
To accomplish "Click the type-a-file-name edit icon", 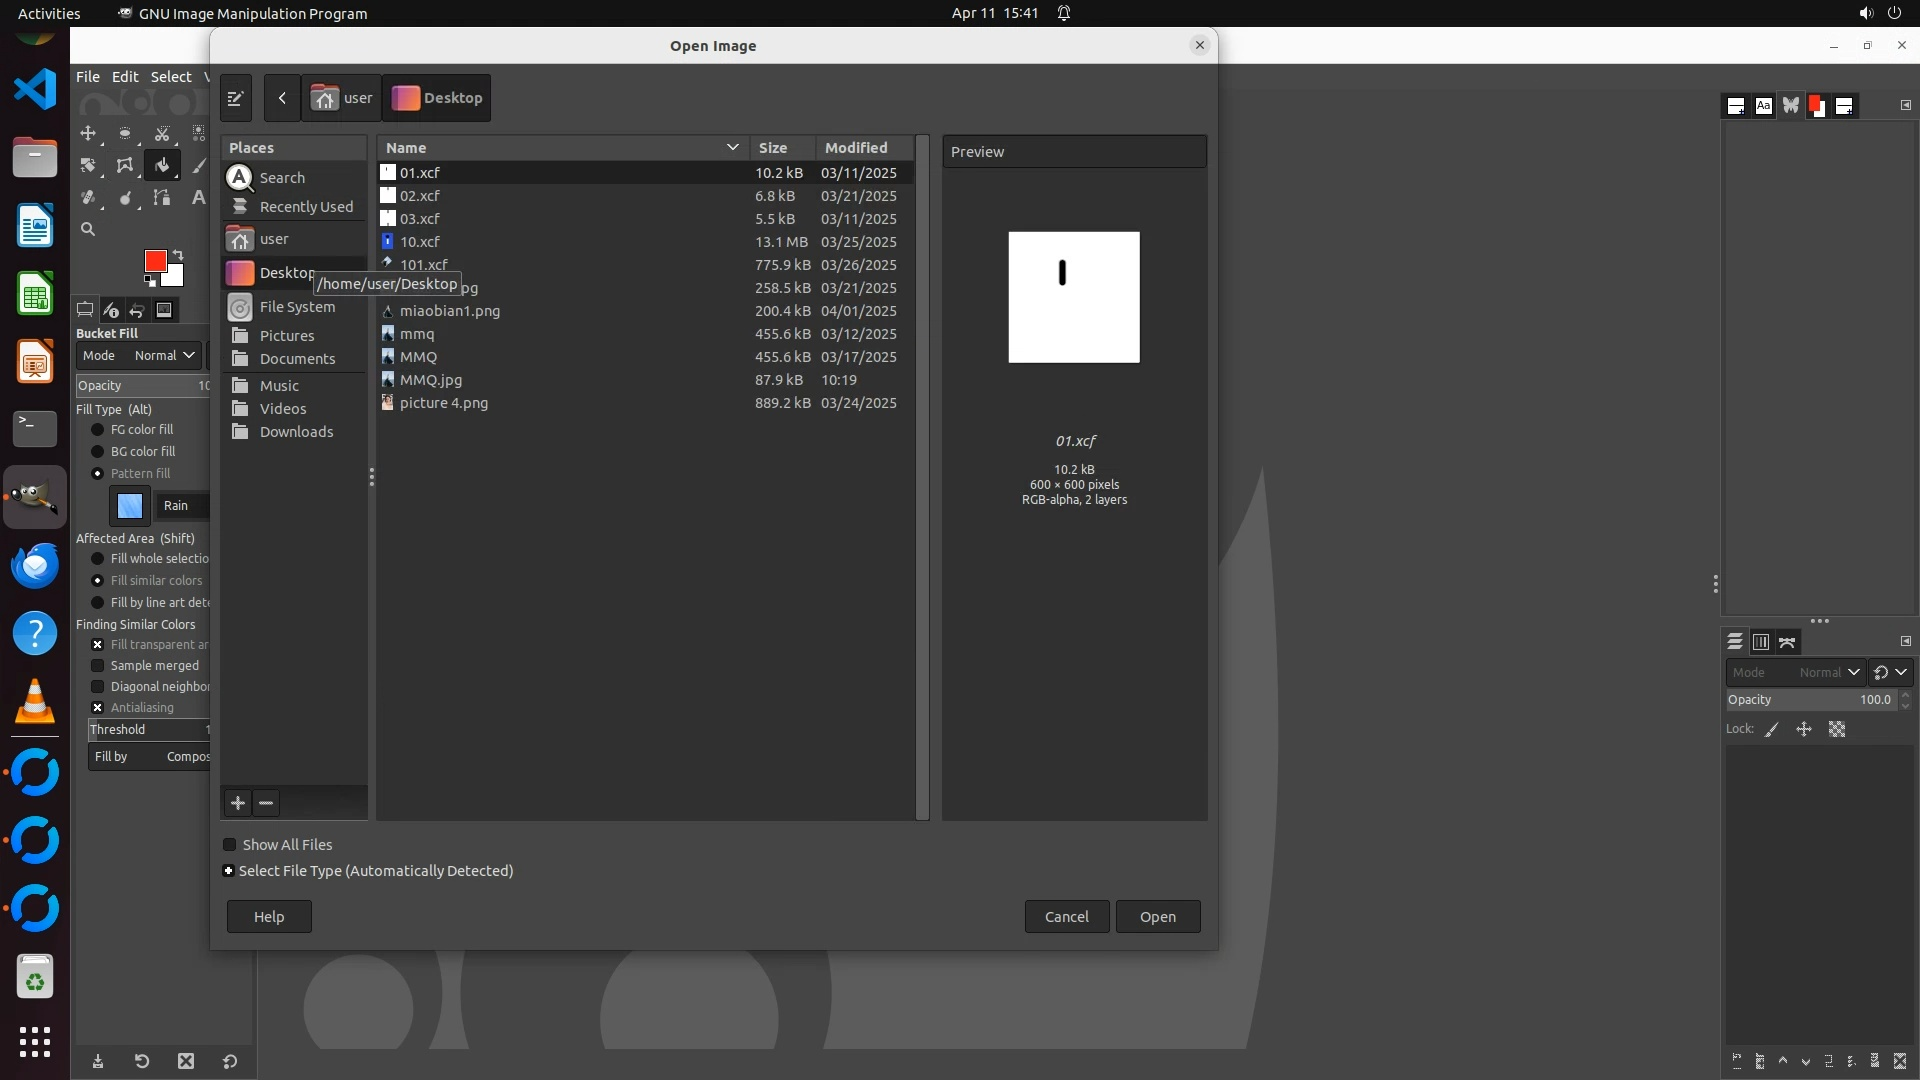I will pos(236,98).
